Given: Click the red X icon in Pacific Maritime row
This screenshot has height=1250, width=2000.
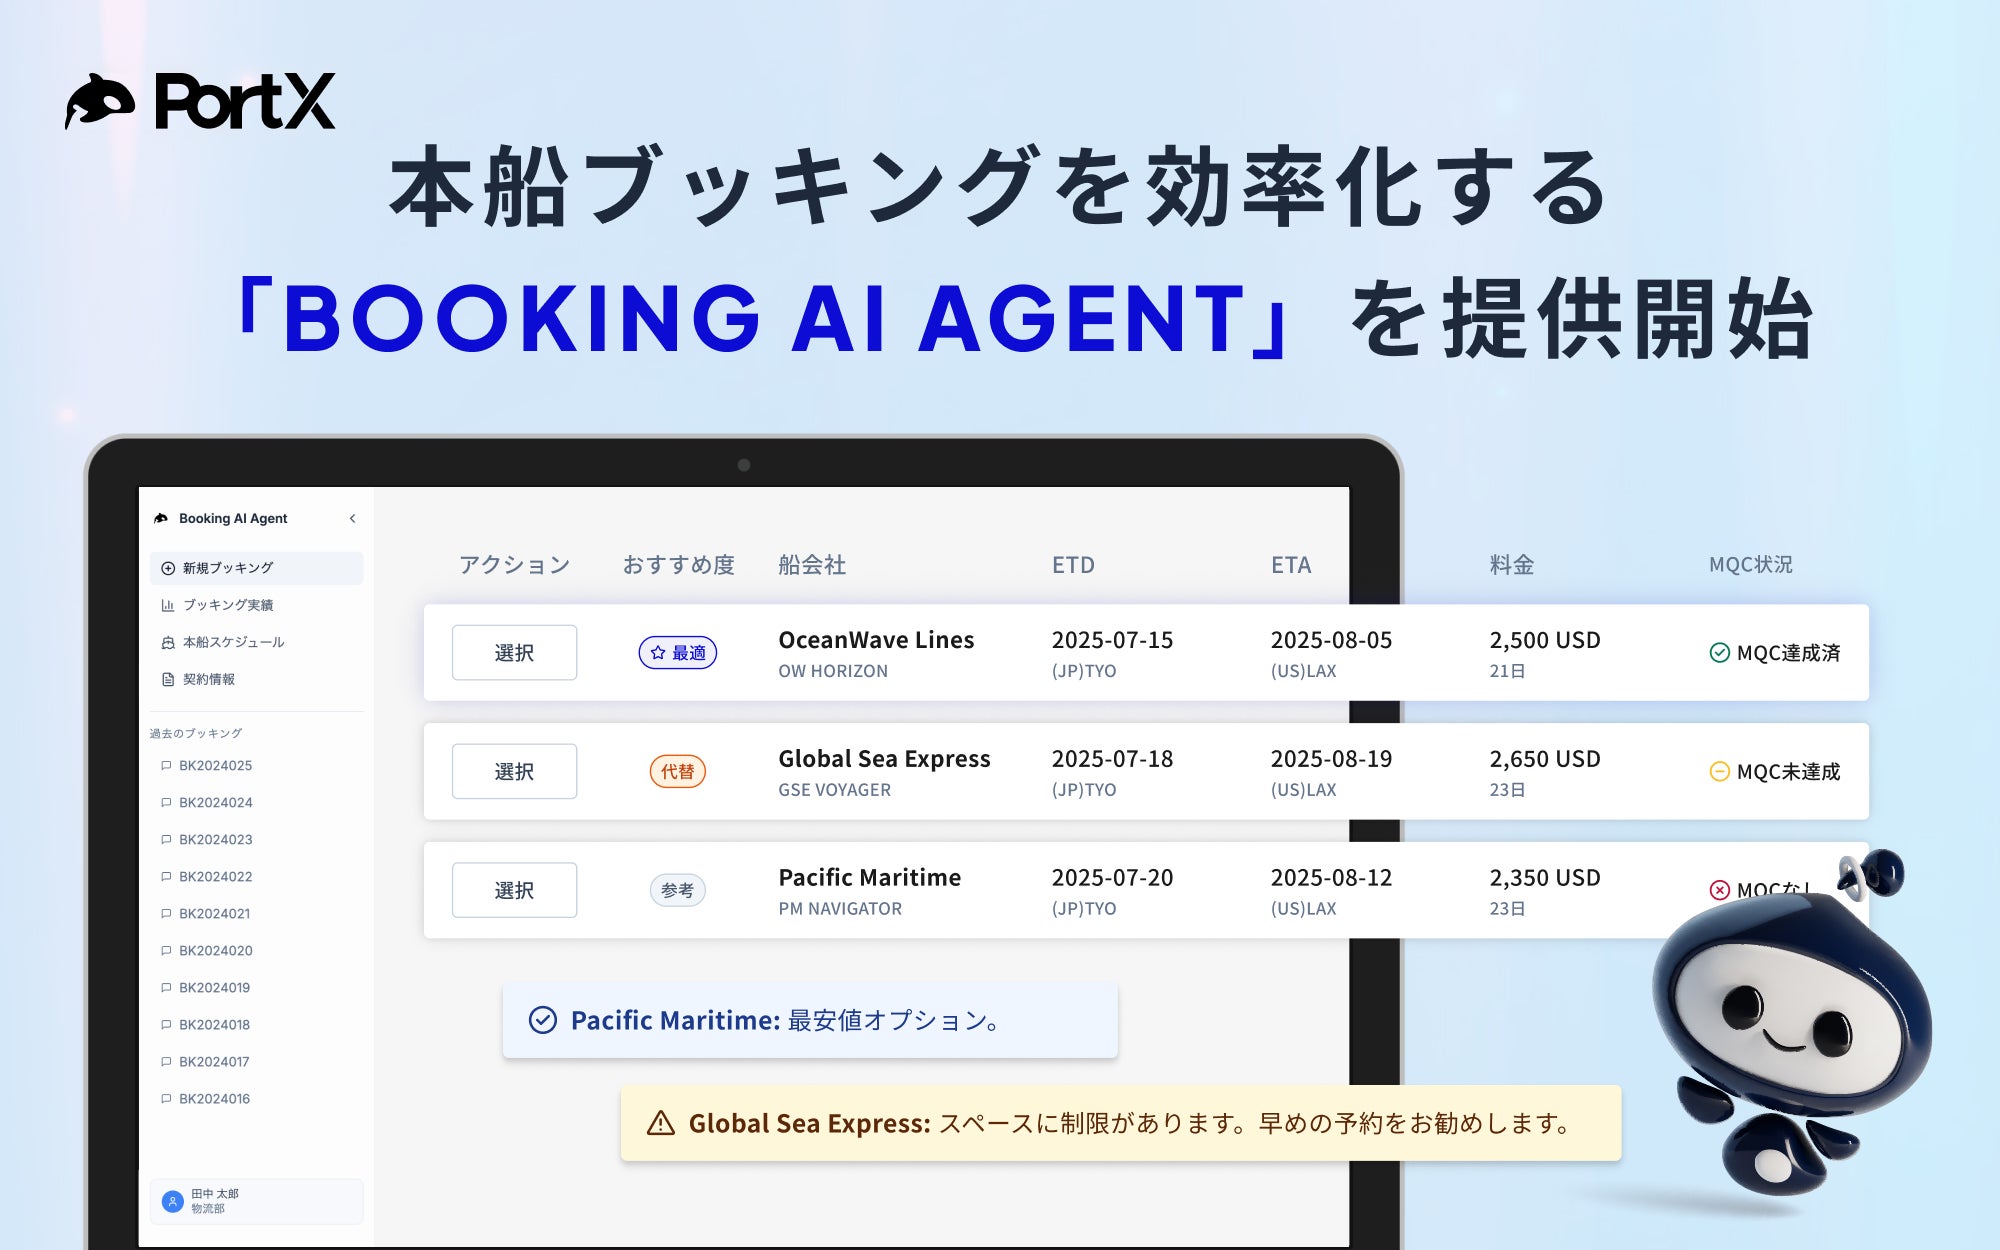Looking at the screenshot, I should pos(1720,890).
